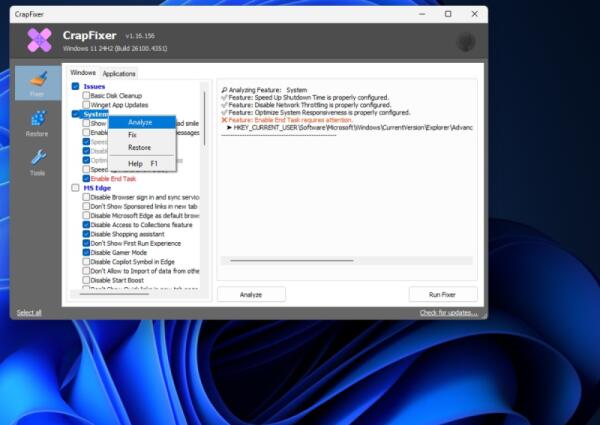Click the round profile icon in the header
This screenshot has width=600, height=425.
click(466, 42)
